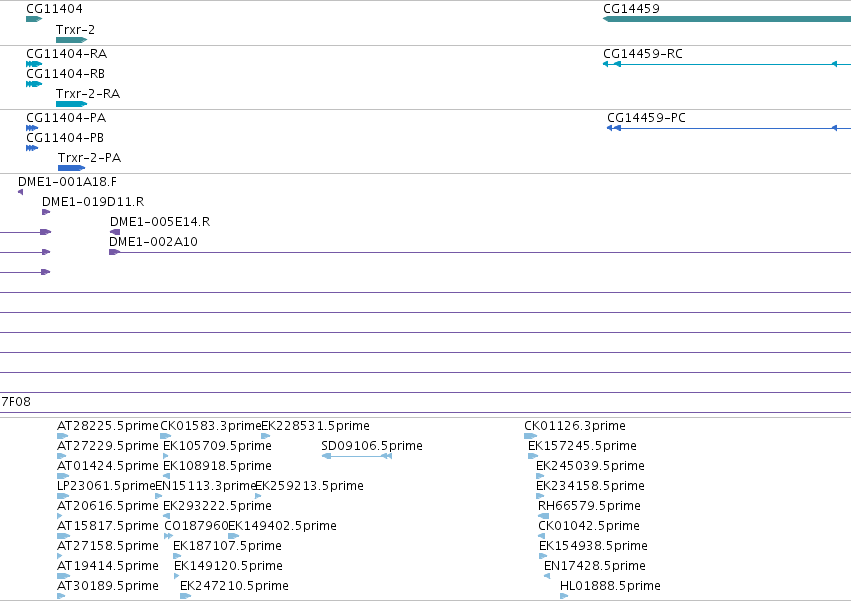Click EST LP23061.5prime
Screen dimensions: 851x601
pos(106,486)
